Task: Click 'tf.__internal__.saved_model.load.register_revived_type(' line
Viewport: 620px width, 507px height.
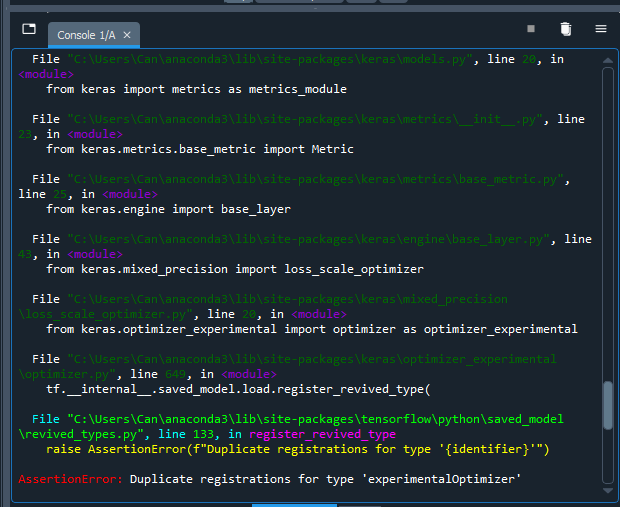Action: (238, 389)
